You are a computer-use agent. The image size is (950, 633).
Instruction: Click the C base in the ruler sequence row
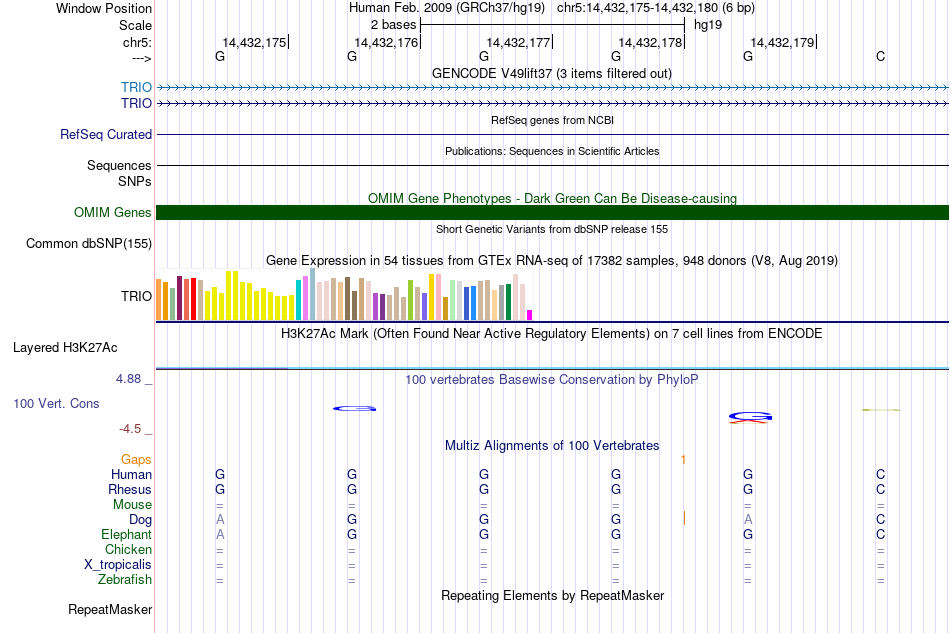pos(880,56)
